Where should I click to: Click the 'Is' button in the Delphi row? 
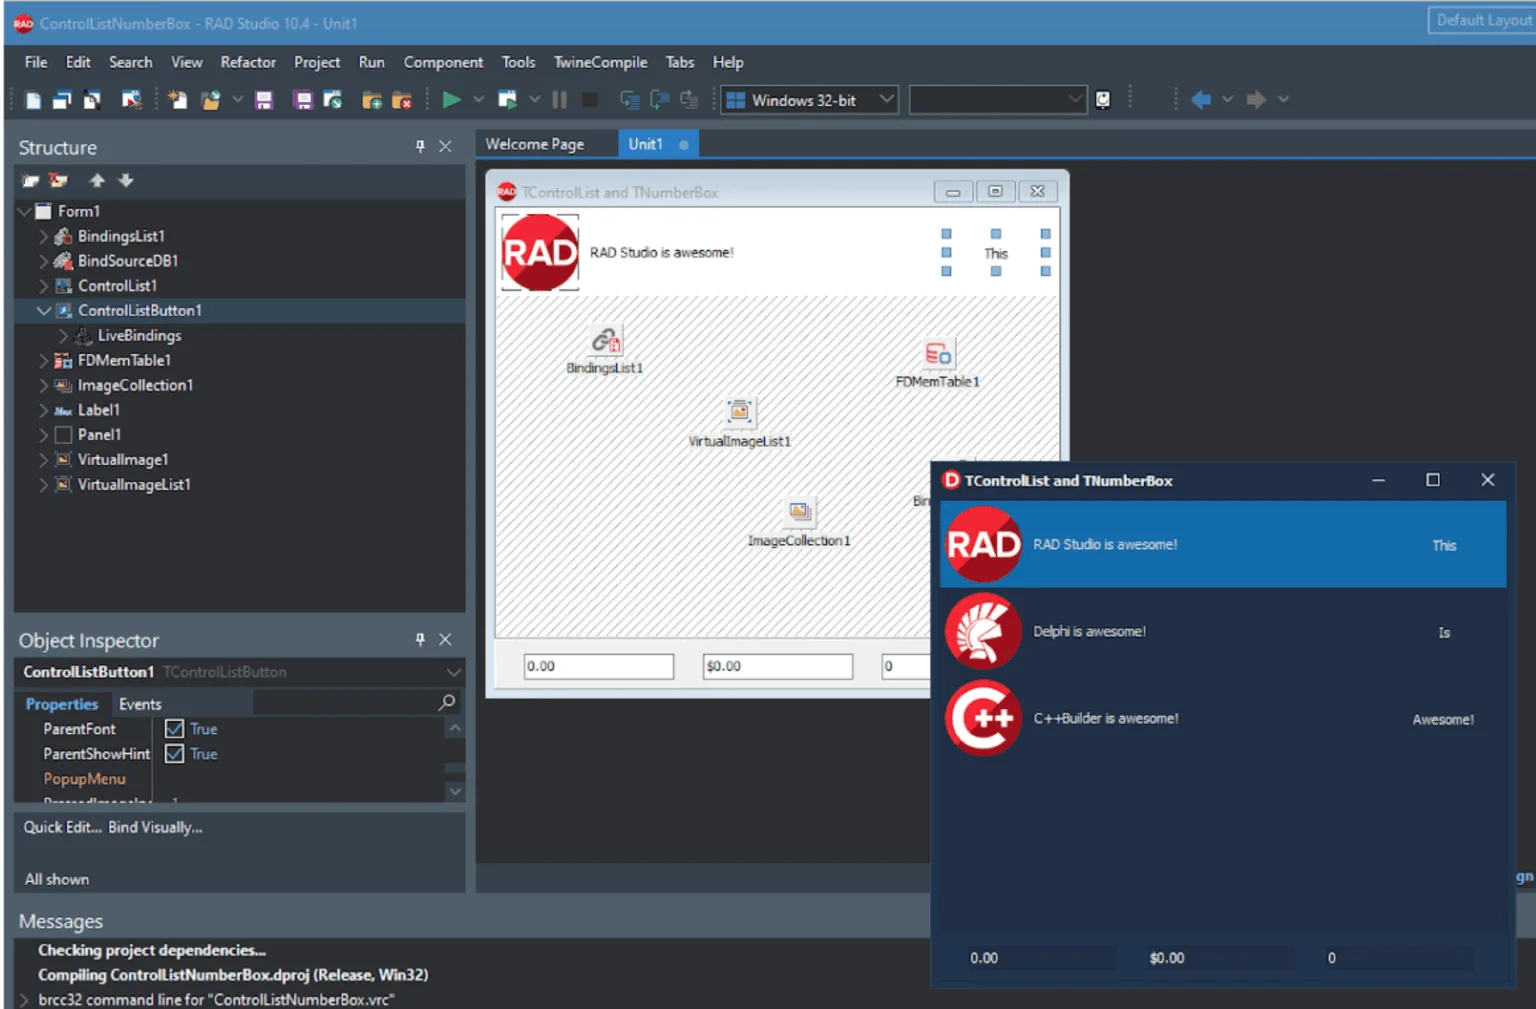1443,632
